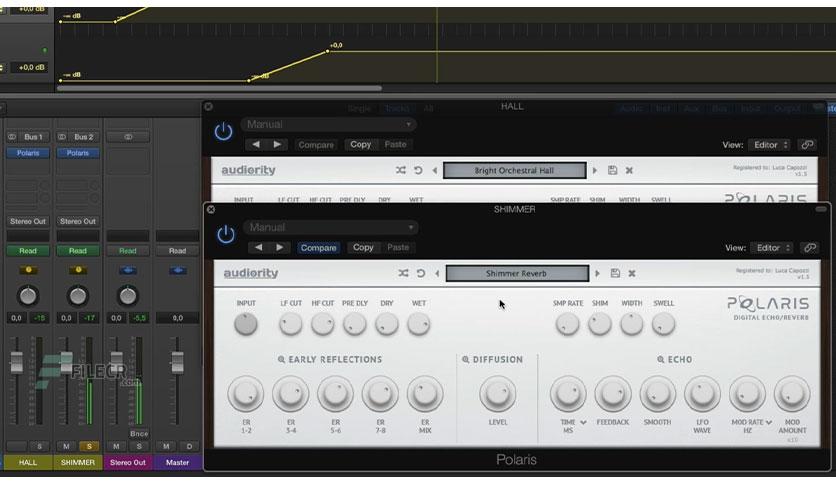Open the Manual settings dropdown in SHIMMER window

click(x=331, y=228)
